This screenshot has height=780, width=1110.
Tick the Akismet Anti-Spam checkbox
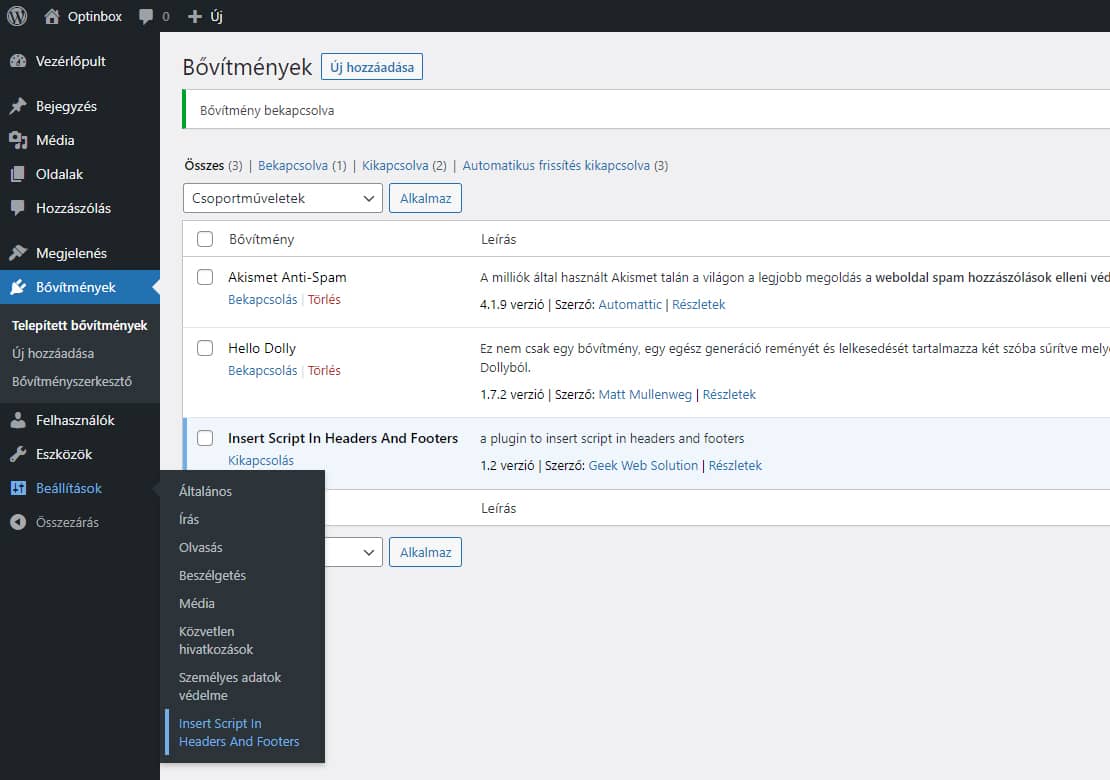coord(205,277)
